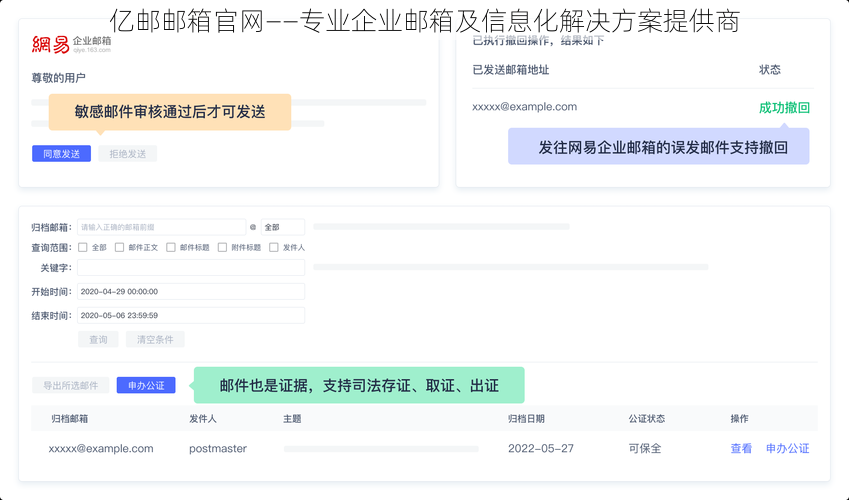This screenshot has height=500, width=849.
Task: Click the 操作 column header
Action: tap(739, 419)
